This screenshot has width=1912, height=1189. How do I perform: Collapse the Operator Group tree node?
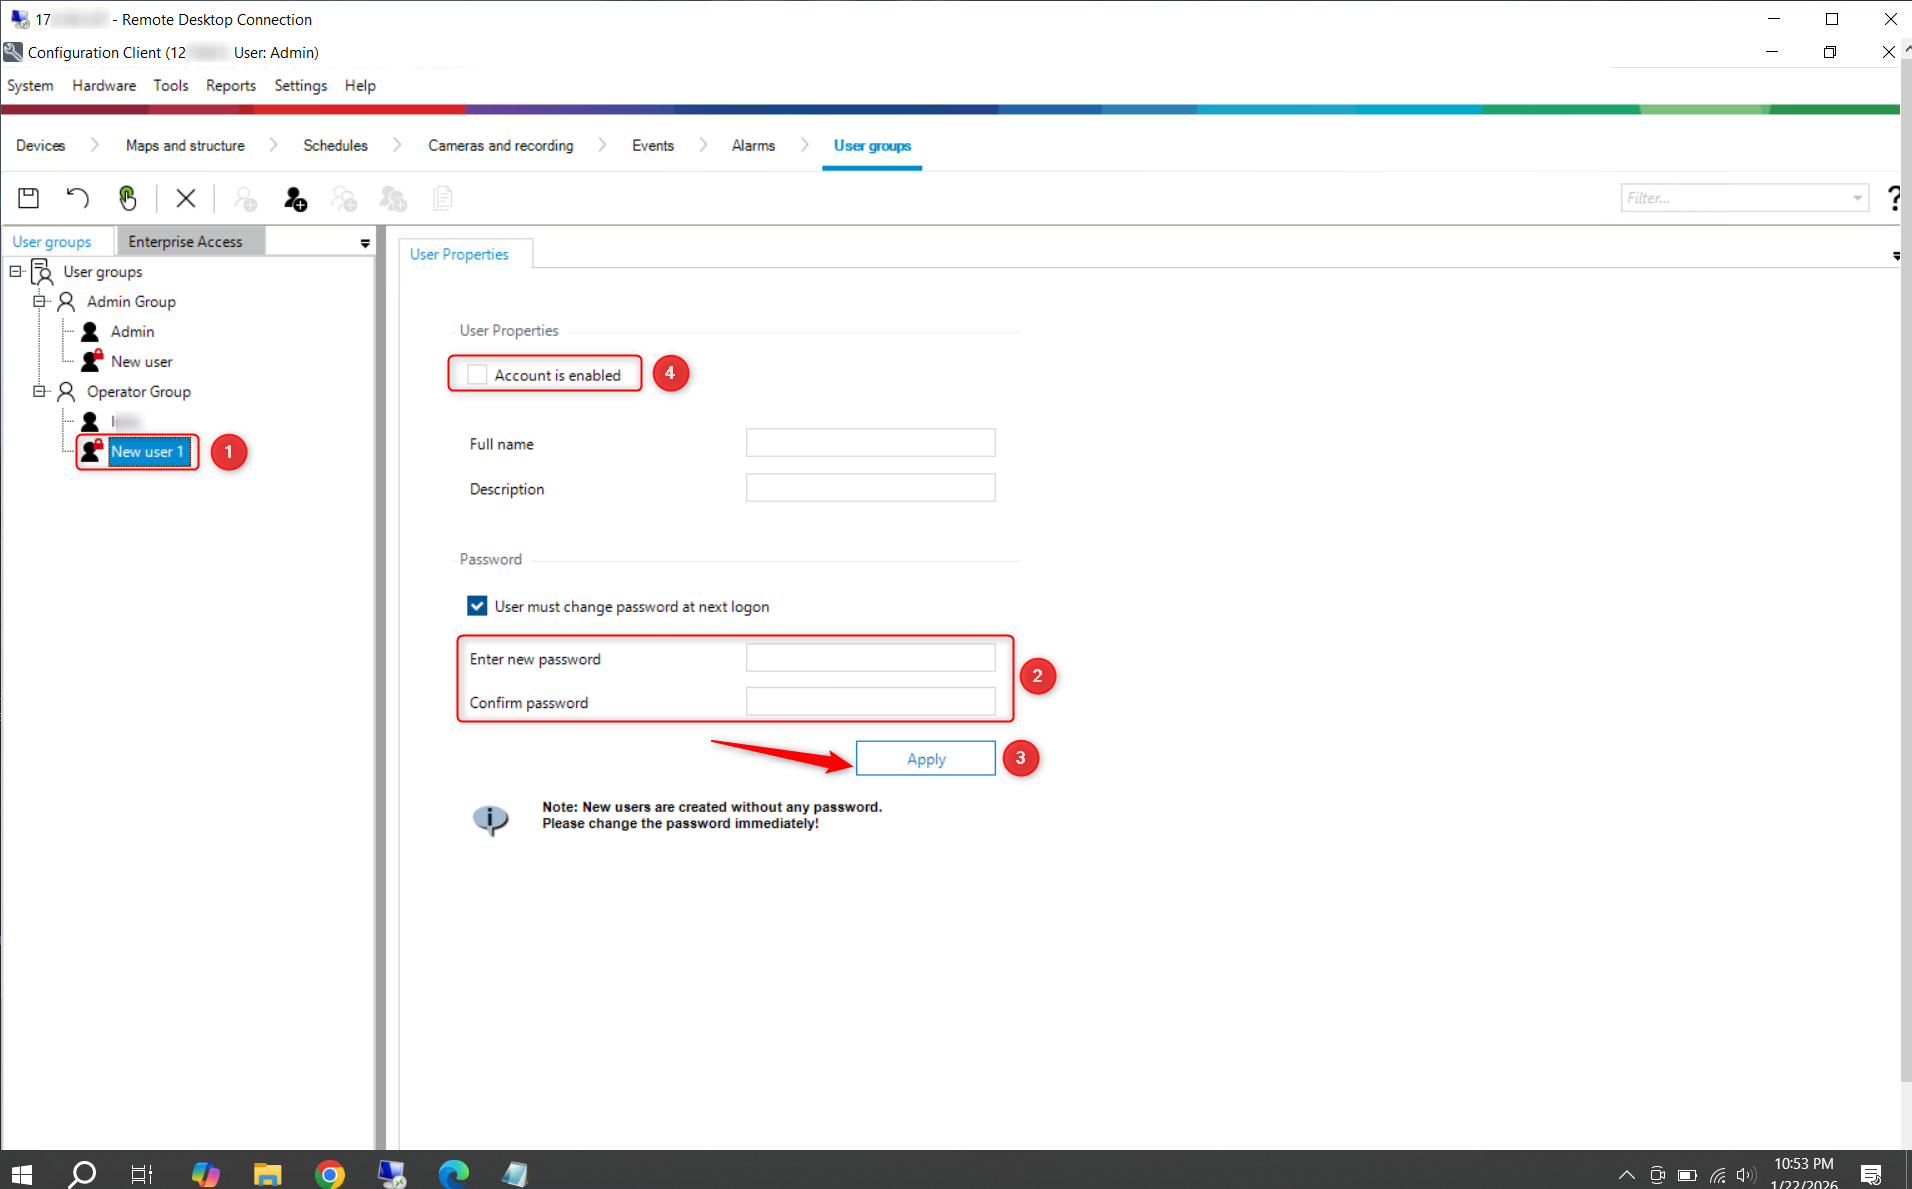click(x=40, y=391)
